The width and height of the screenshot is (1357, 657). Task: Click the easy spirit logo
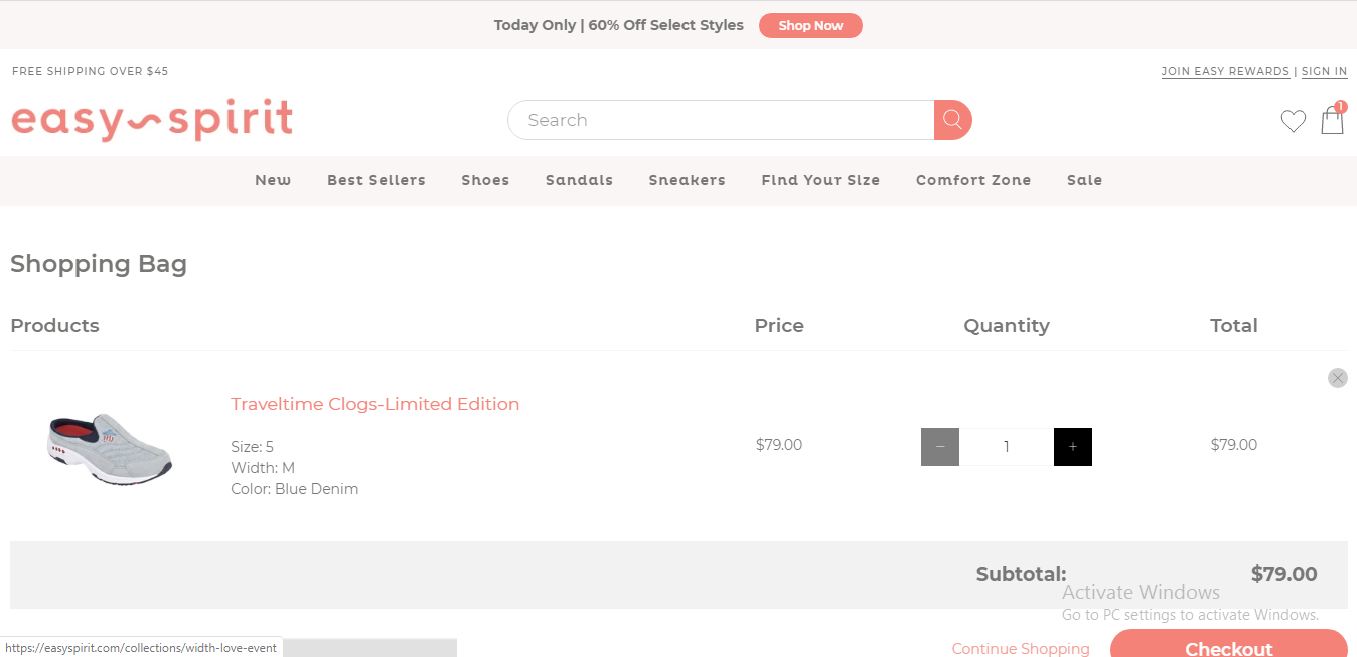152,120
